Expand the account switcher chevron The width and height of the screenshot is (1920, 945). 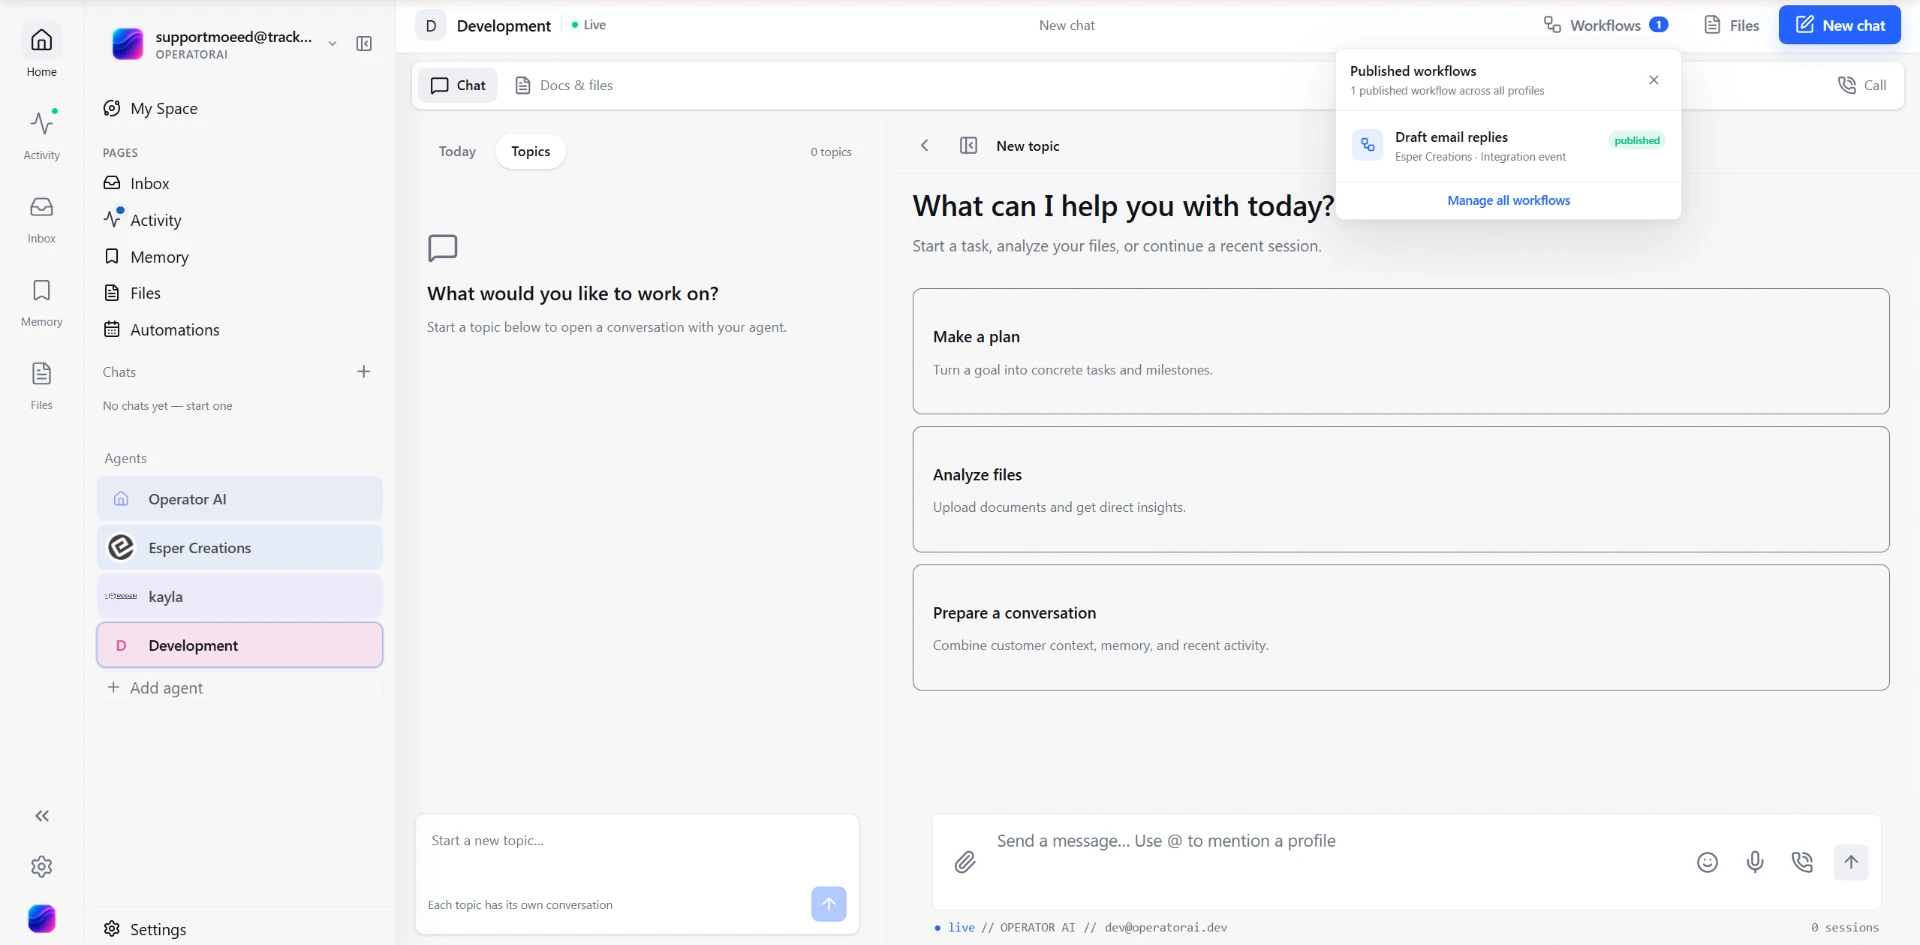tap(333, 44)
